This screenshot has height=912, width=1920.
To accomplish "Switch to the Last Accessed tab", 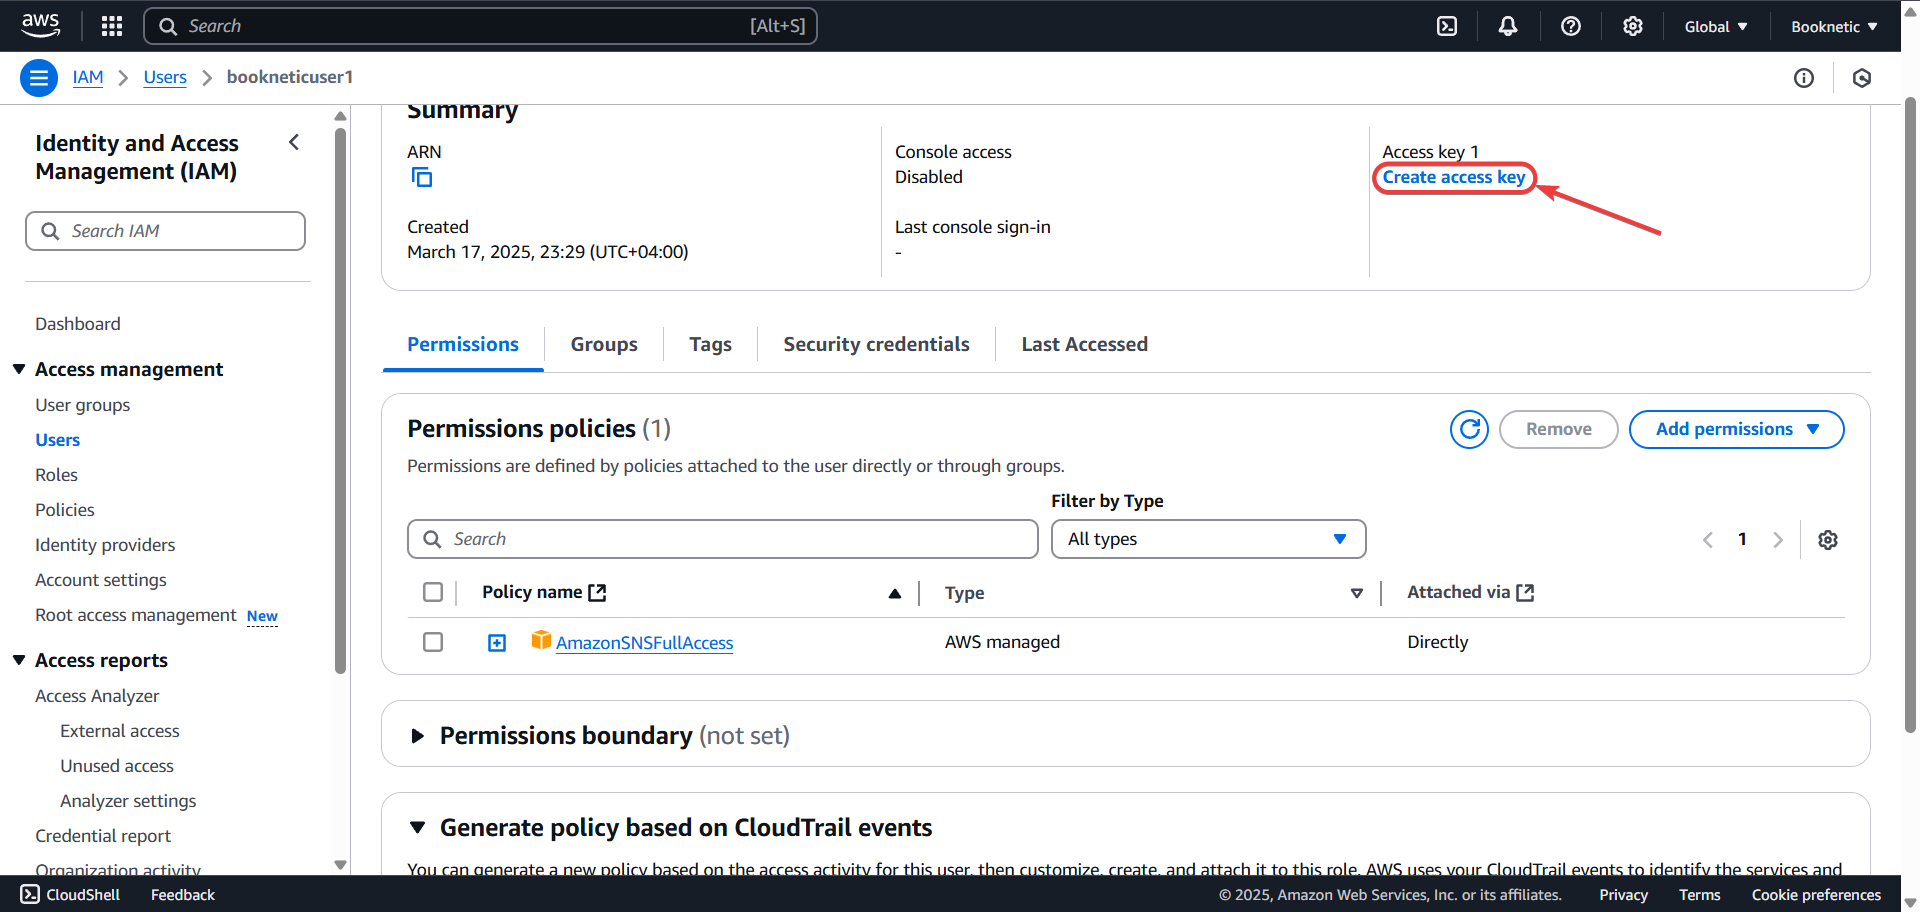I will pyautogui.click(x=1084, y=344).
